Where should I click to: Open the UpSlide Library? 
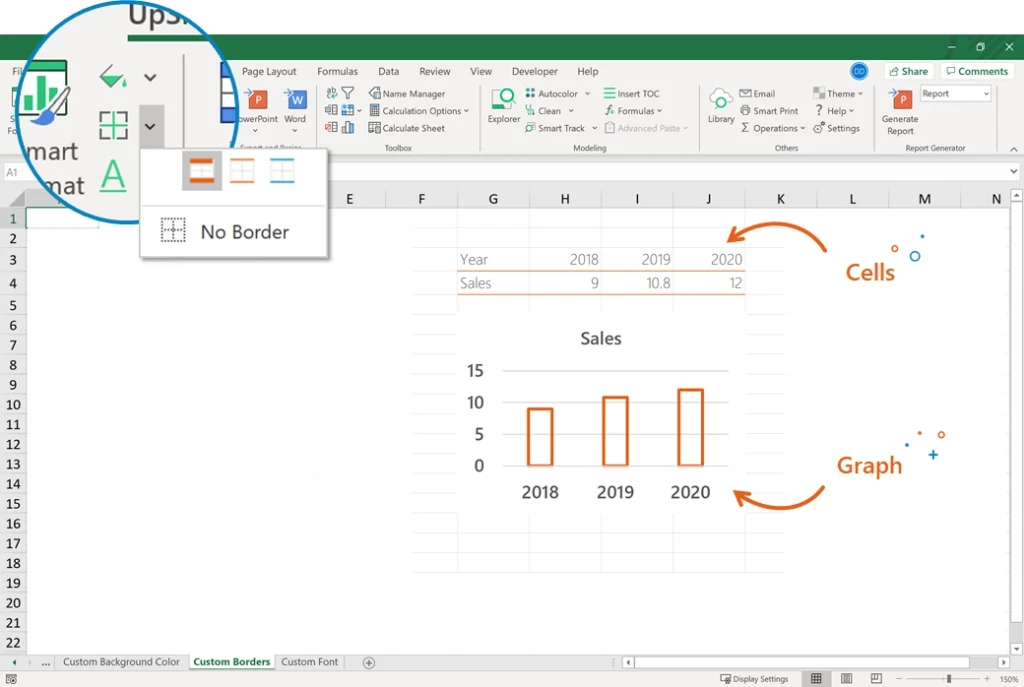(720, 103)
